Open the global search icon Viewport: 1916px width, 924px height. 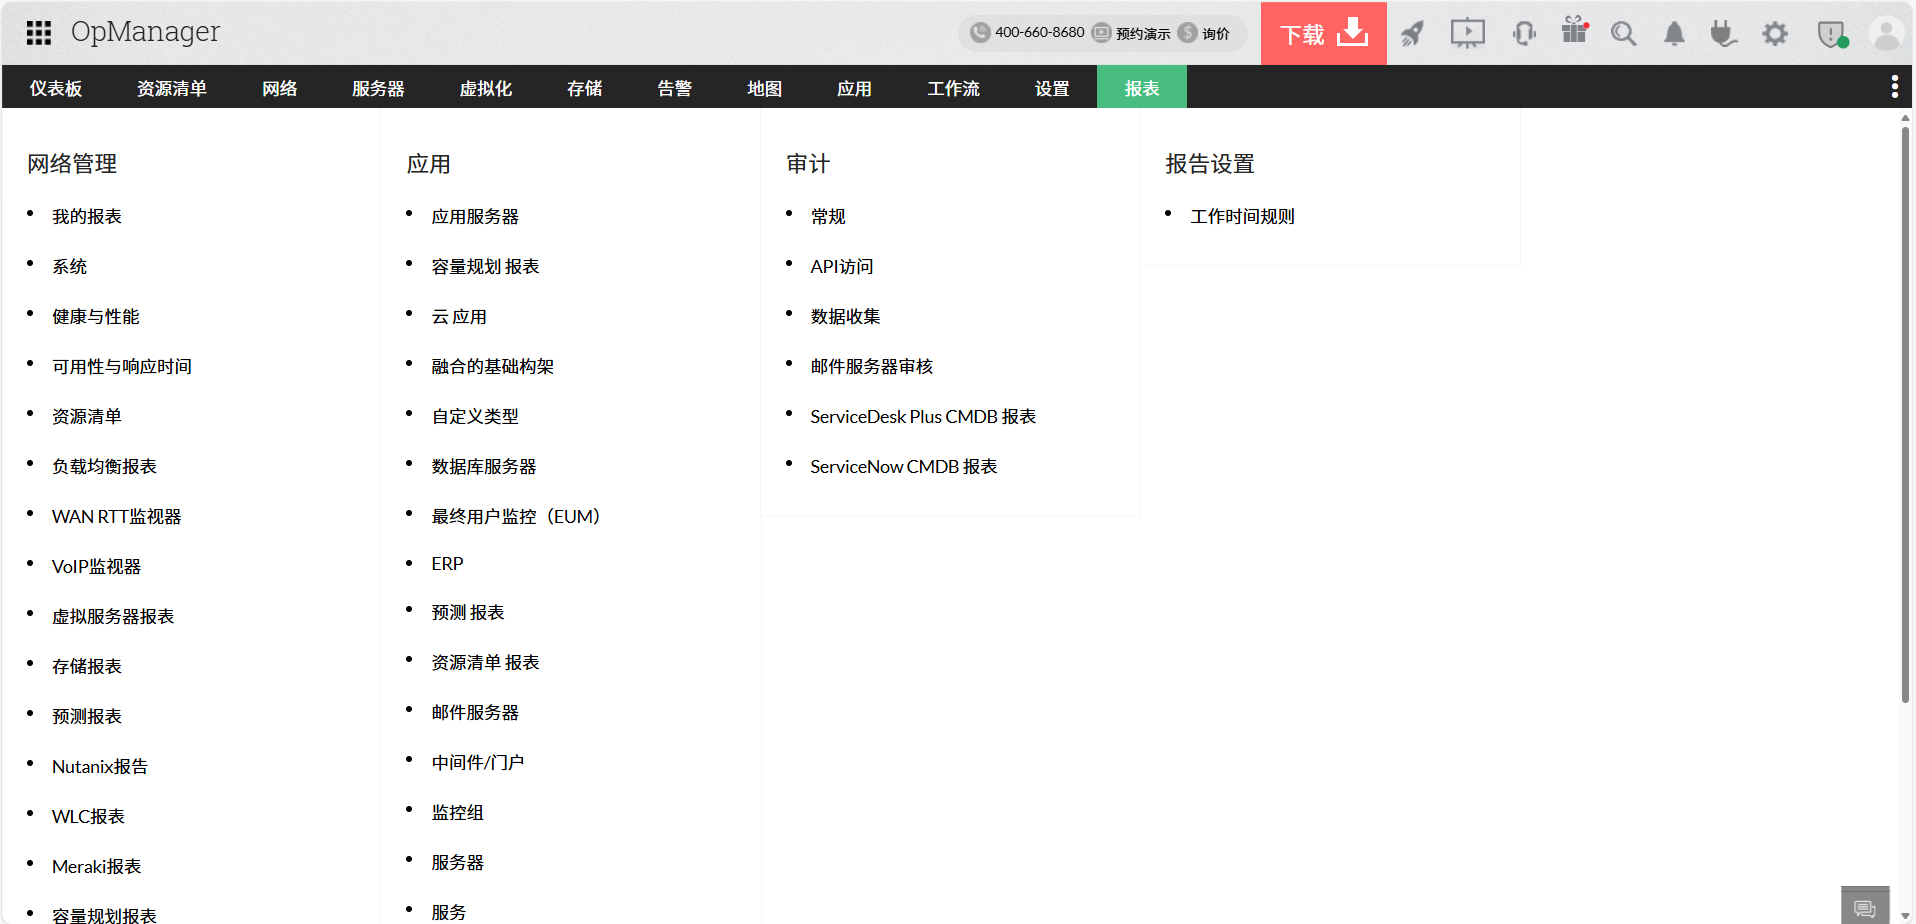pyautogui.click(x=1623, y=33)
